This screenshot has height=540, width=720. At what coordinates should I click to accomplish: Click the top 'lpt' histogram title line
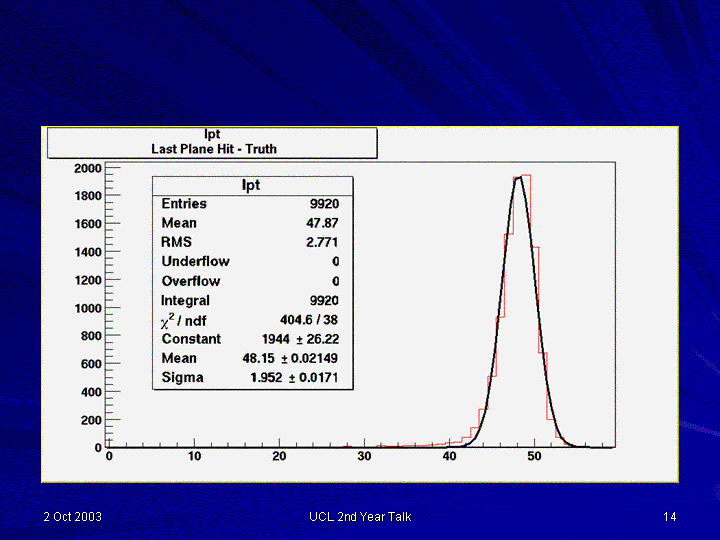[x=212, y=134]
